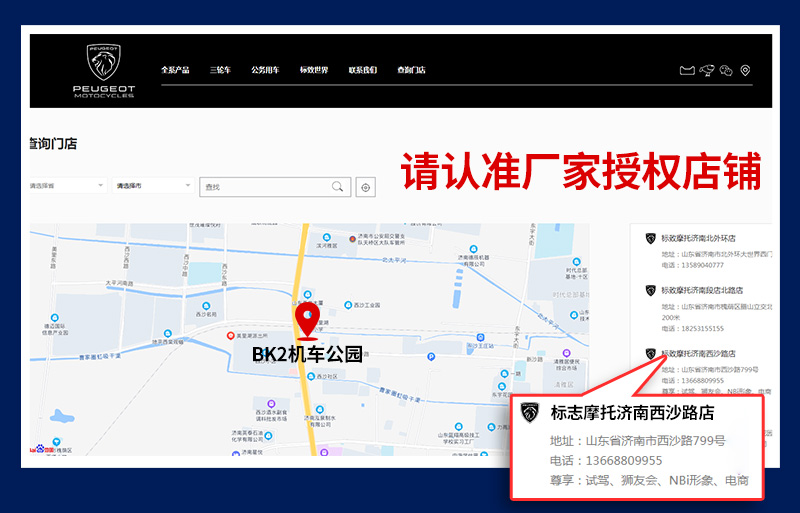Open the 全系产品 menu
This screenshot has height=513, width=800.
175,70
